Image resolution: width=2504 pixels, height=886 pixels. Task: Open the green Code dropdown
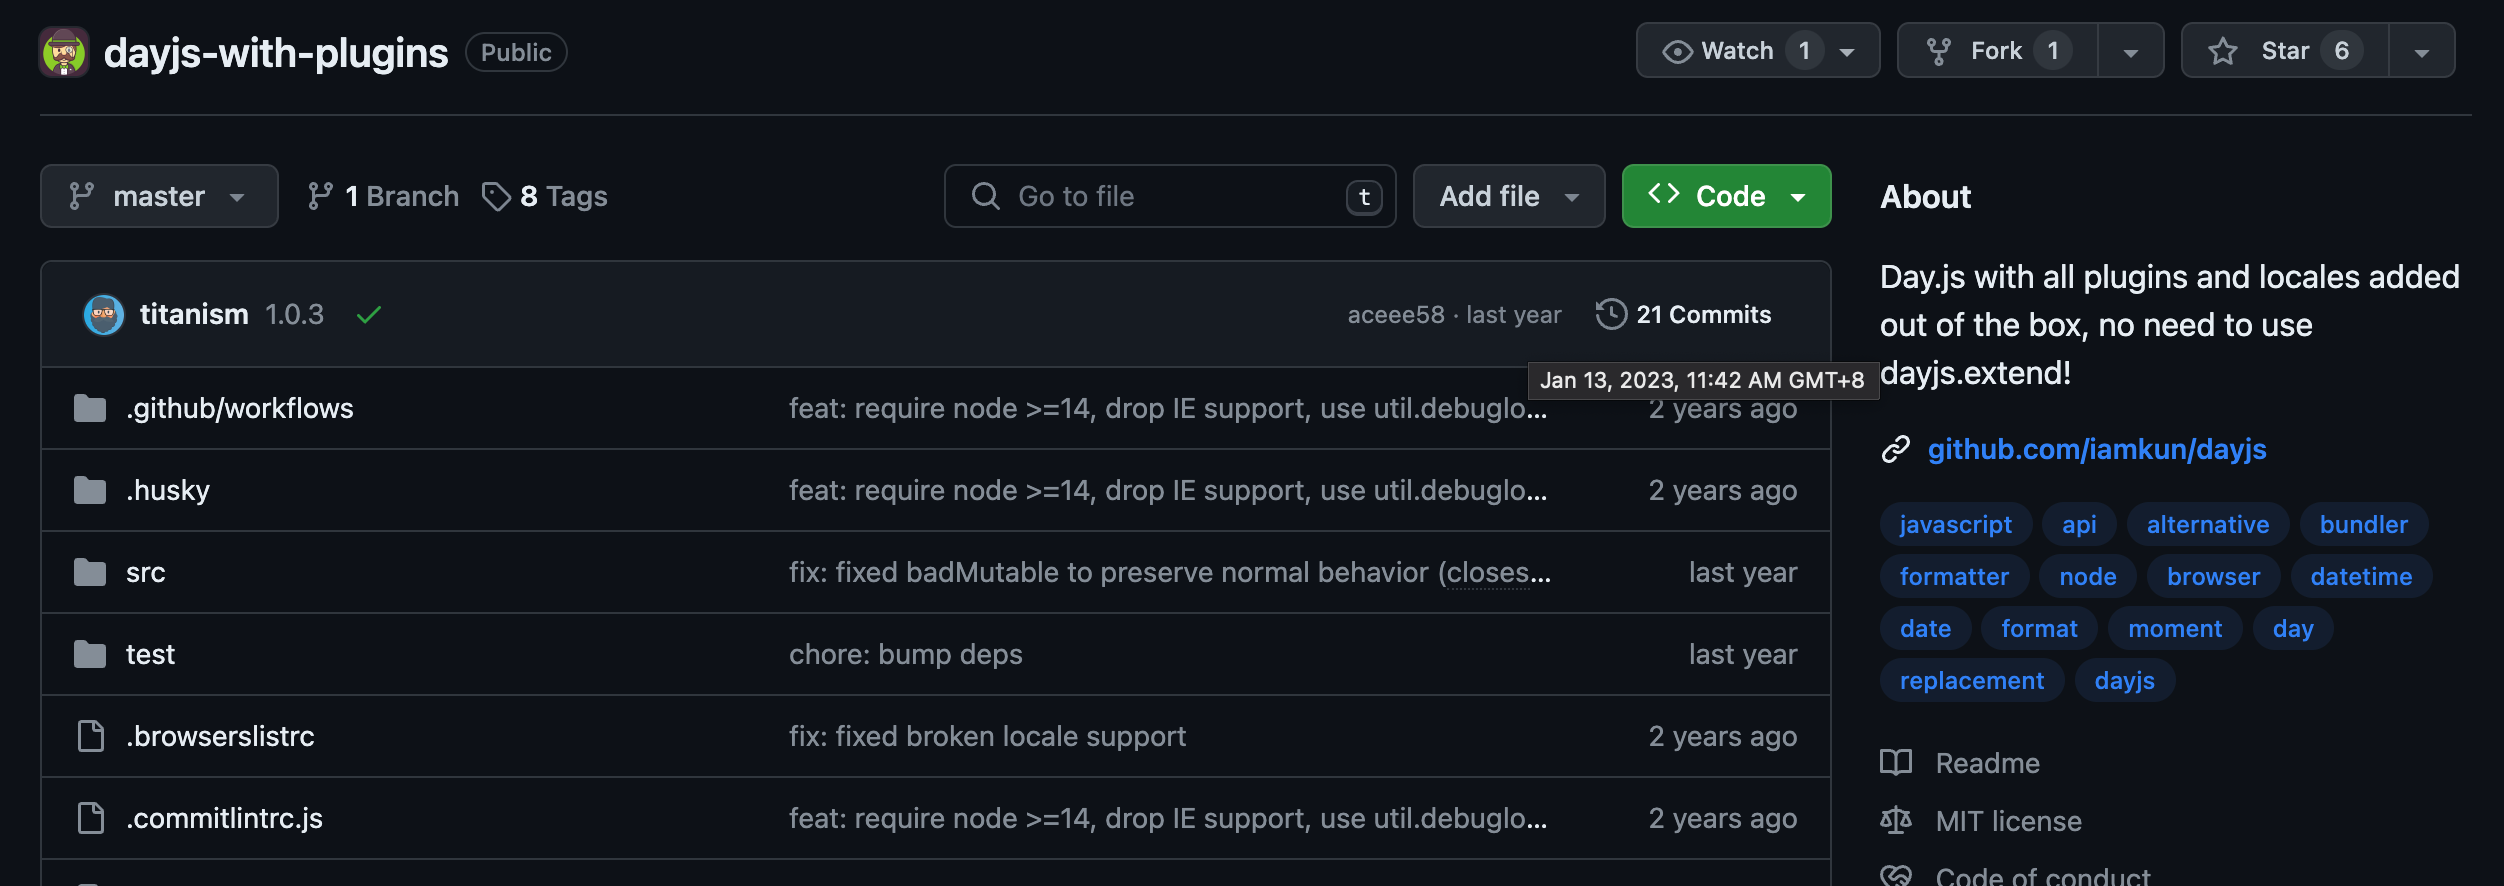pos(1726,196)
